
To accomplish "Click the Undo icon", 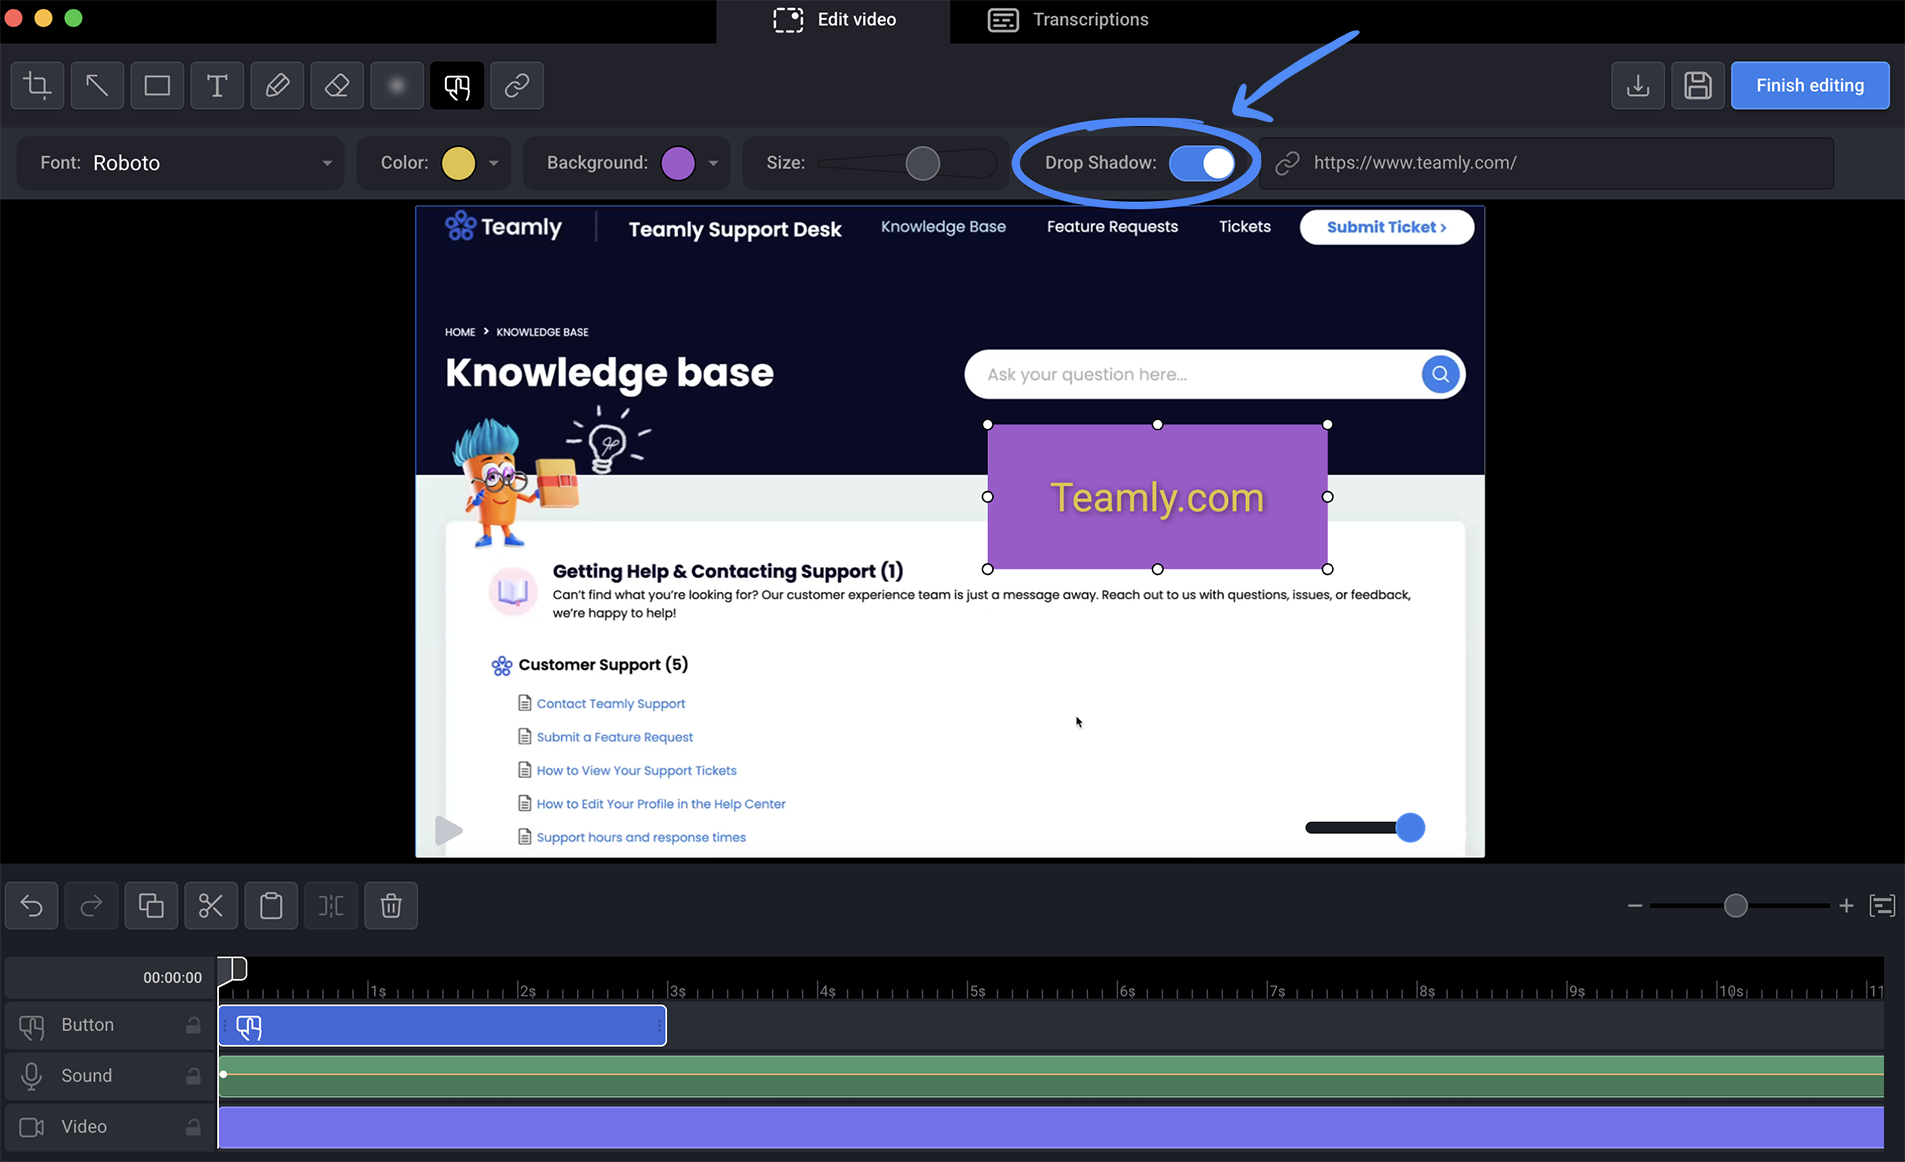I will point(32,906).
